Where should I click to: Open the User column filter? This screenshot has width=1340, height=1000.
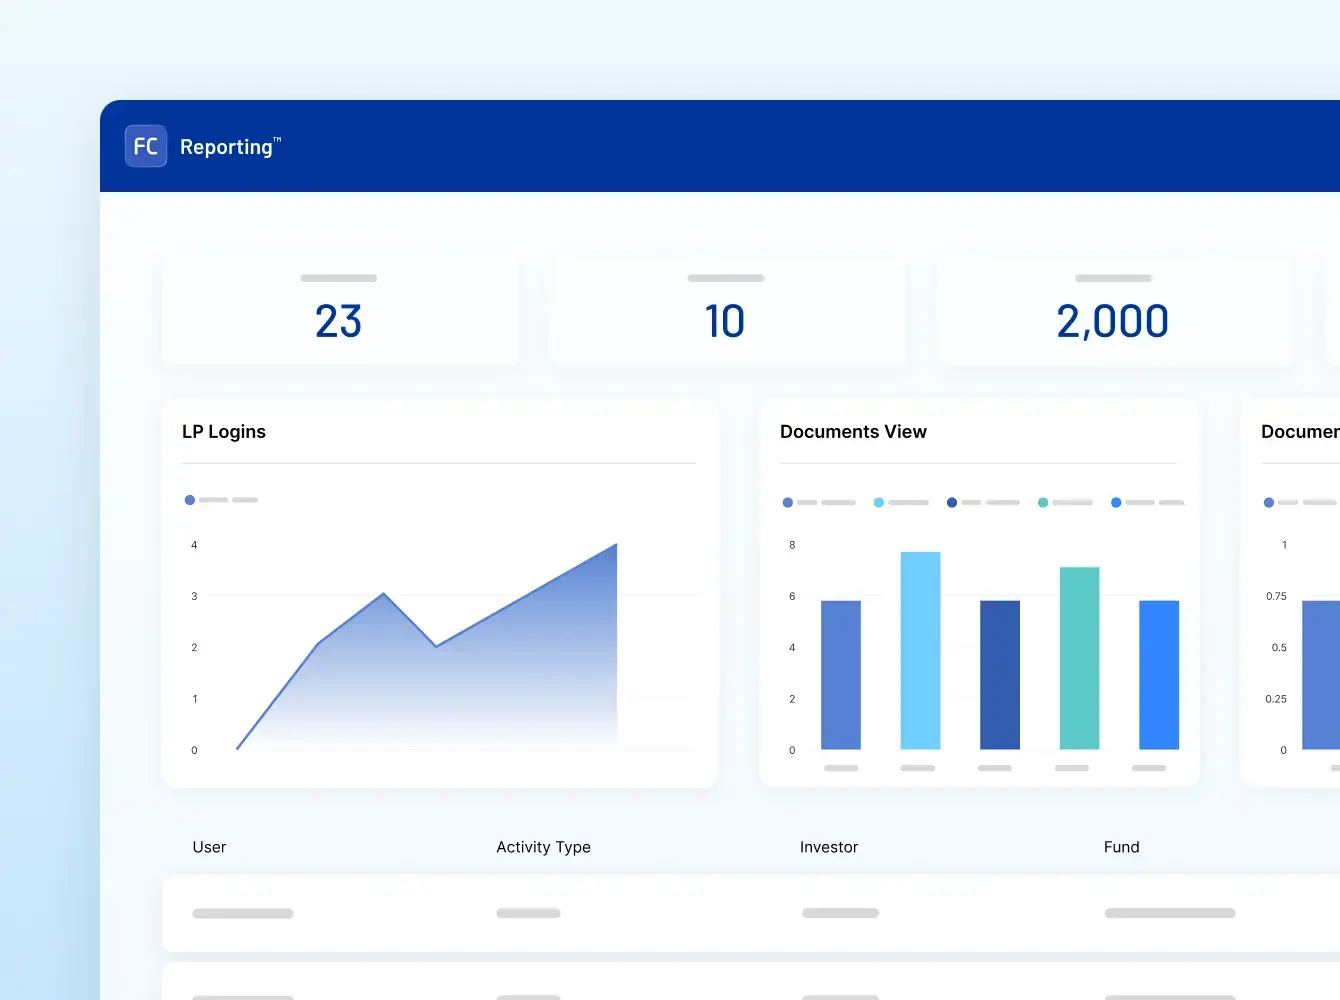pos(209,847)
